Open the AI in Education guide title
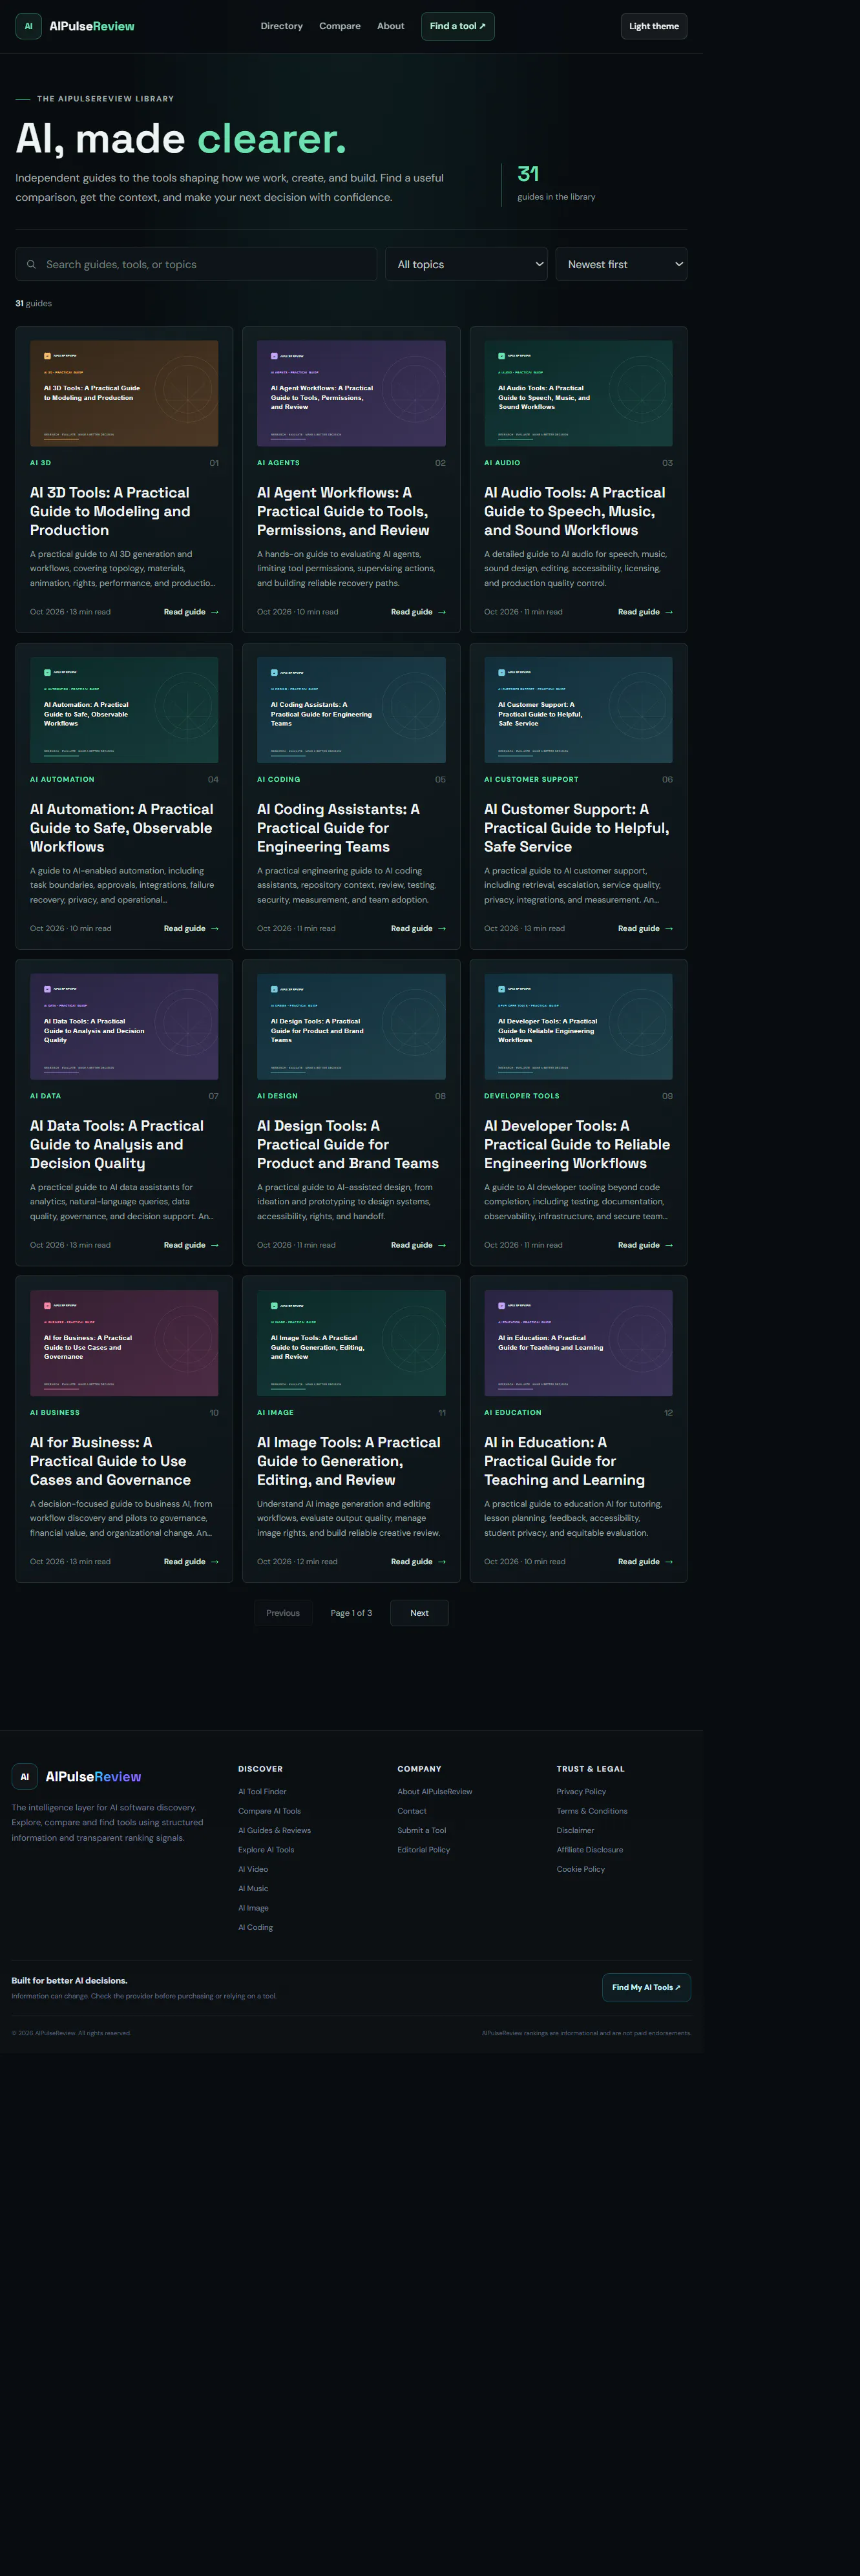The width and height of the screenshot is (860, 2576). 564,1461
